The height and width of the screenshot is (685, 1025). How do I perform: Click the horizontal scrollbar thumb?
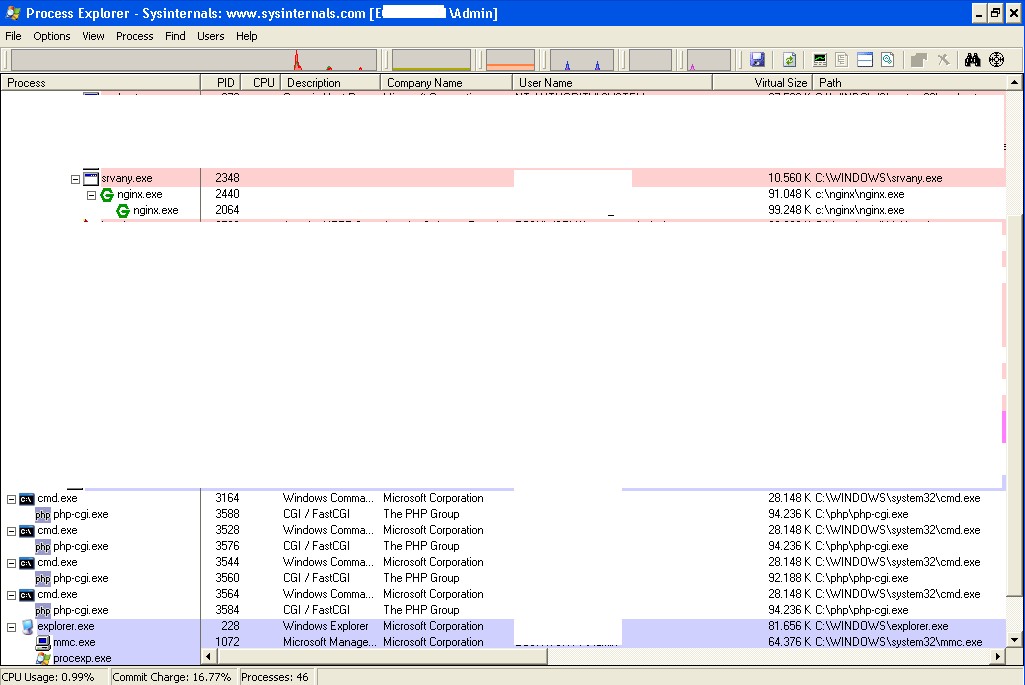[x=381, y=656]
